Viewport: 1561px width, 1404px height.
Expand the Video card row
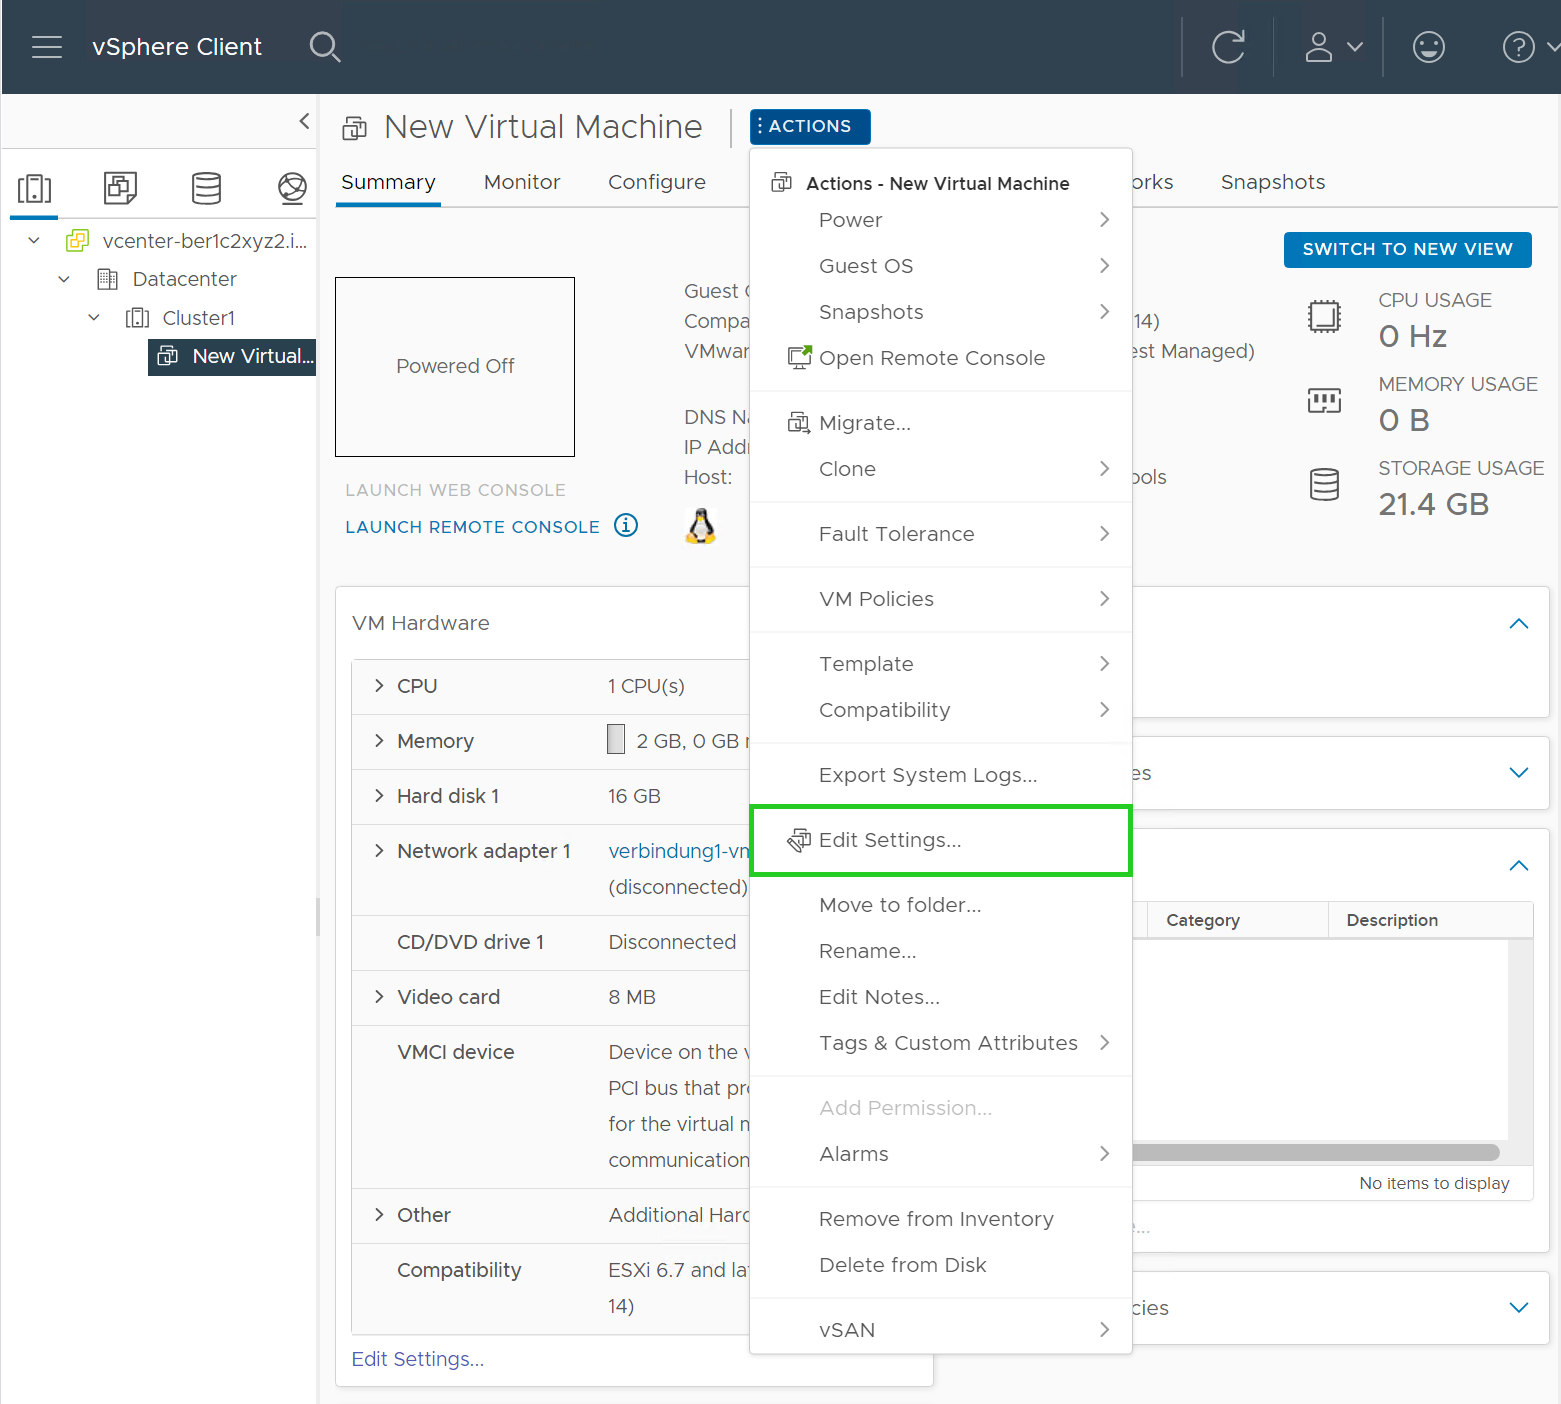(x=379, y=997)
